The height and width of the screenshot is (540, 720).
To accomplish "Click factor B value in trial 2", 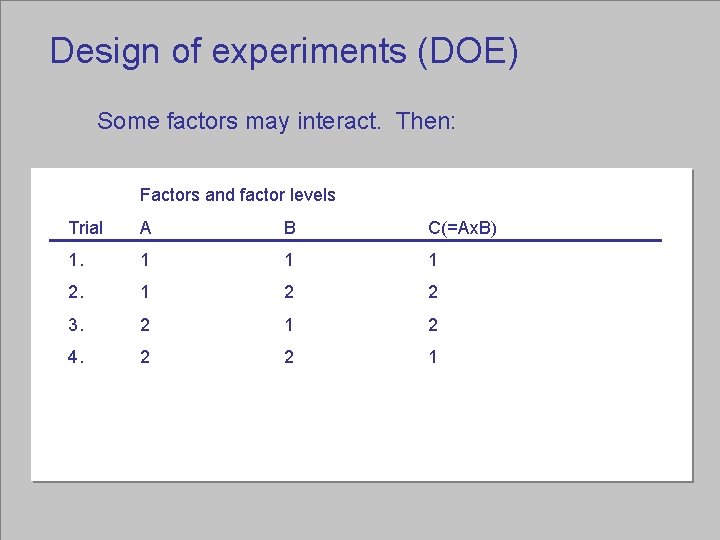I will pos(289,292).
